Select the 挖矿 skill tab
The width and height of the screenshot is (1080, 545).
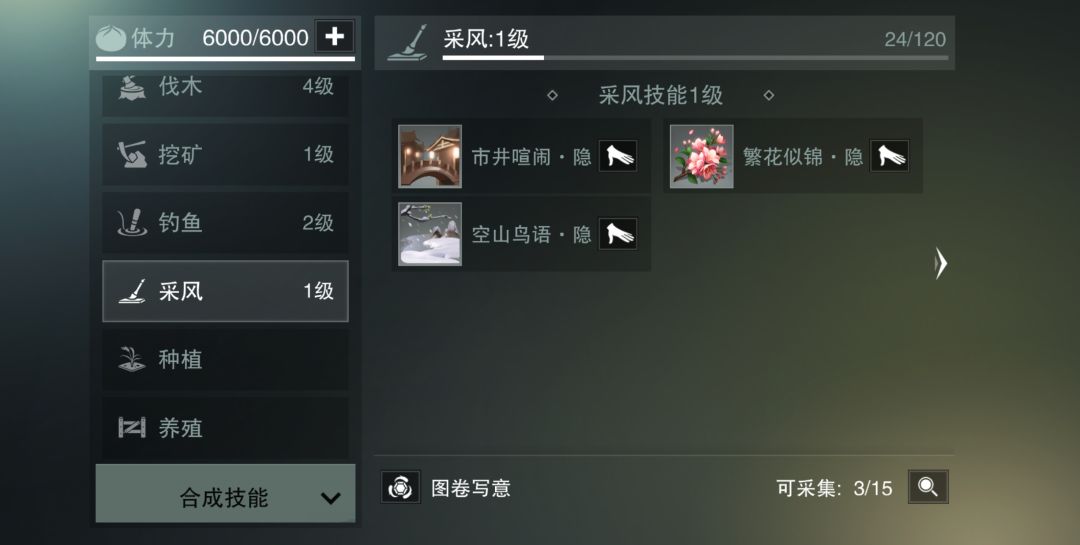pos(225,154)
